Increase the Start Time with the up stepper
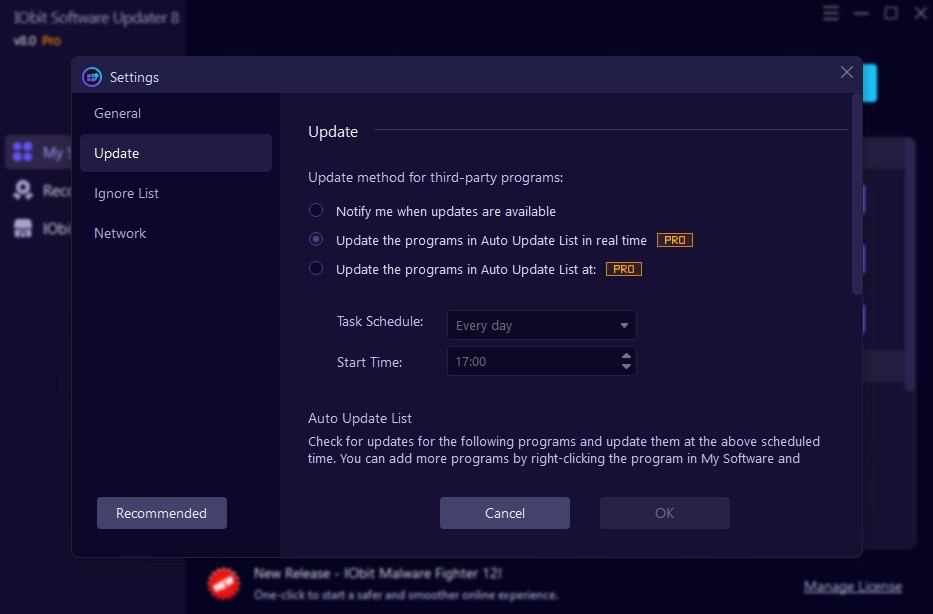 (x=627, y=355)
